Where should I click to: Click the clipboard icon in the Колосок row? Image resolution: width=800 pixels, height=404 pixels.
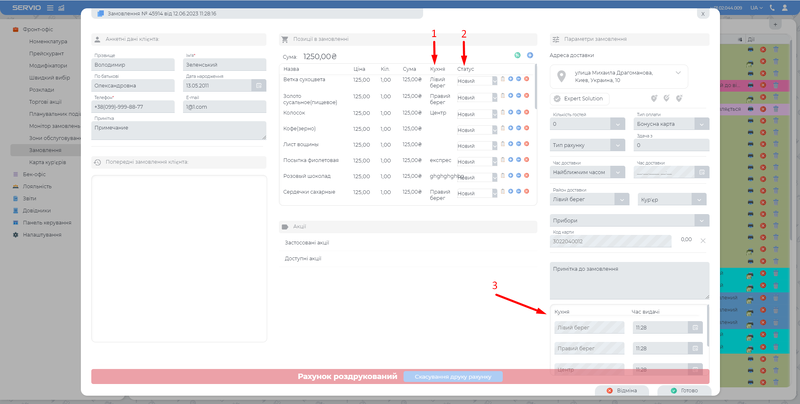(503, 112)
